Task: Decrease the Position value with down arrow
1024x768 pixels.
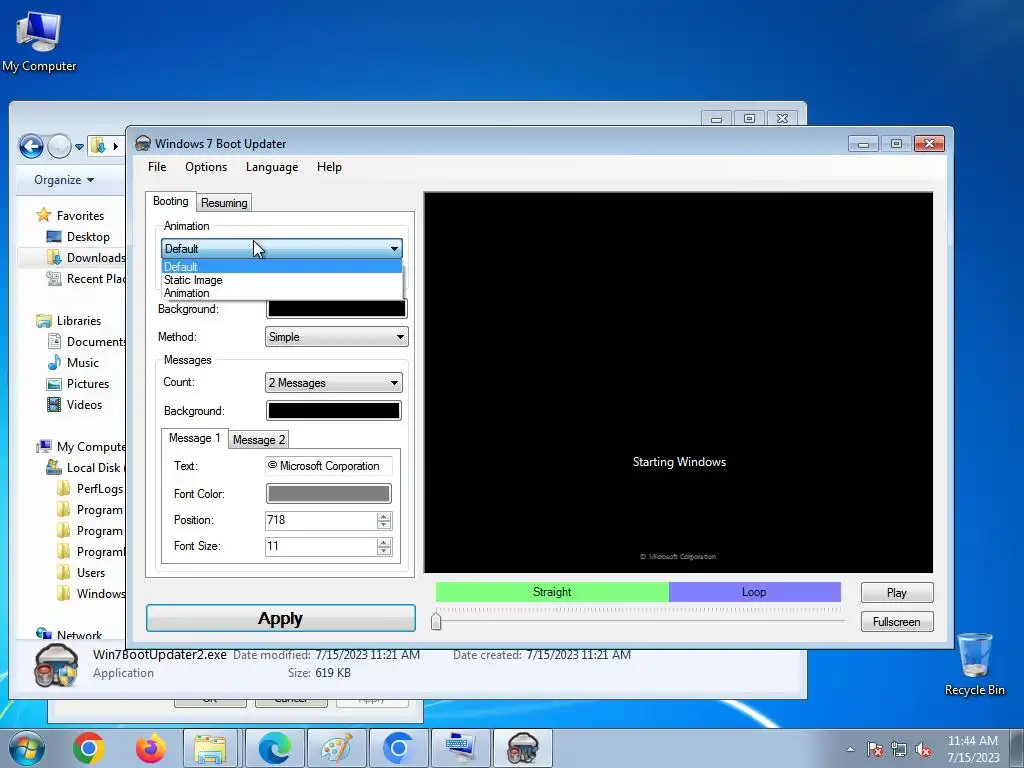Action: [x=384, y=525]
